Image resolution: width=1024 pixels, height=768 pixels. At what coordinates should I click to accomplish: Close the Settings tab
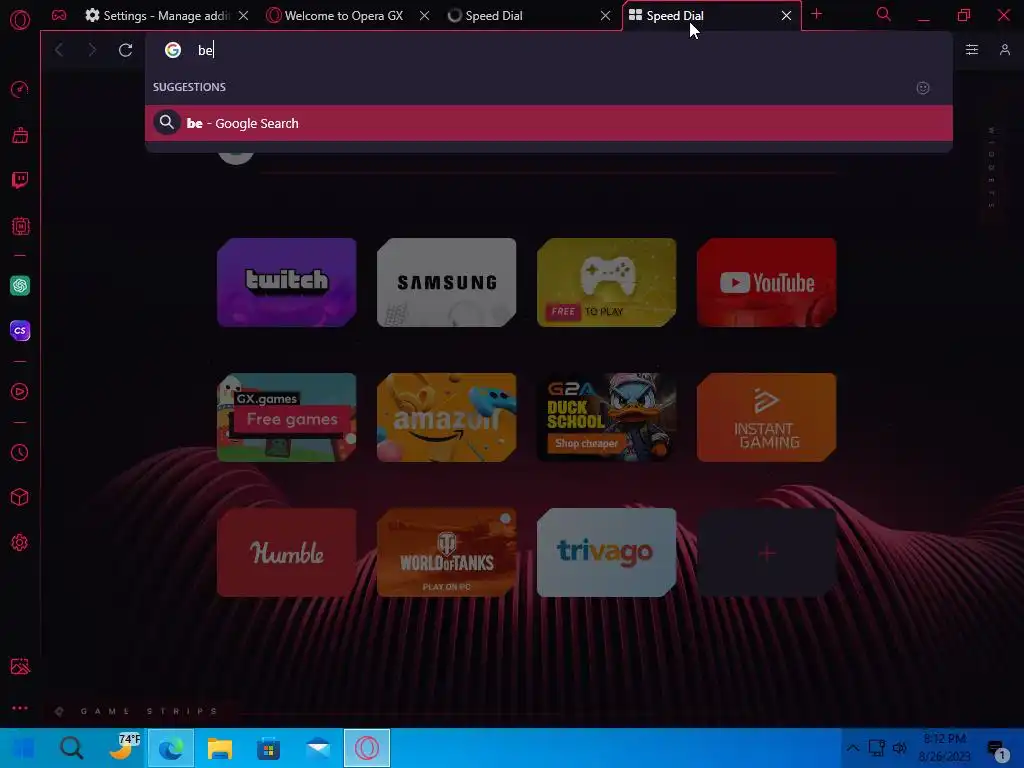(x=244, y=16)
